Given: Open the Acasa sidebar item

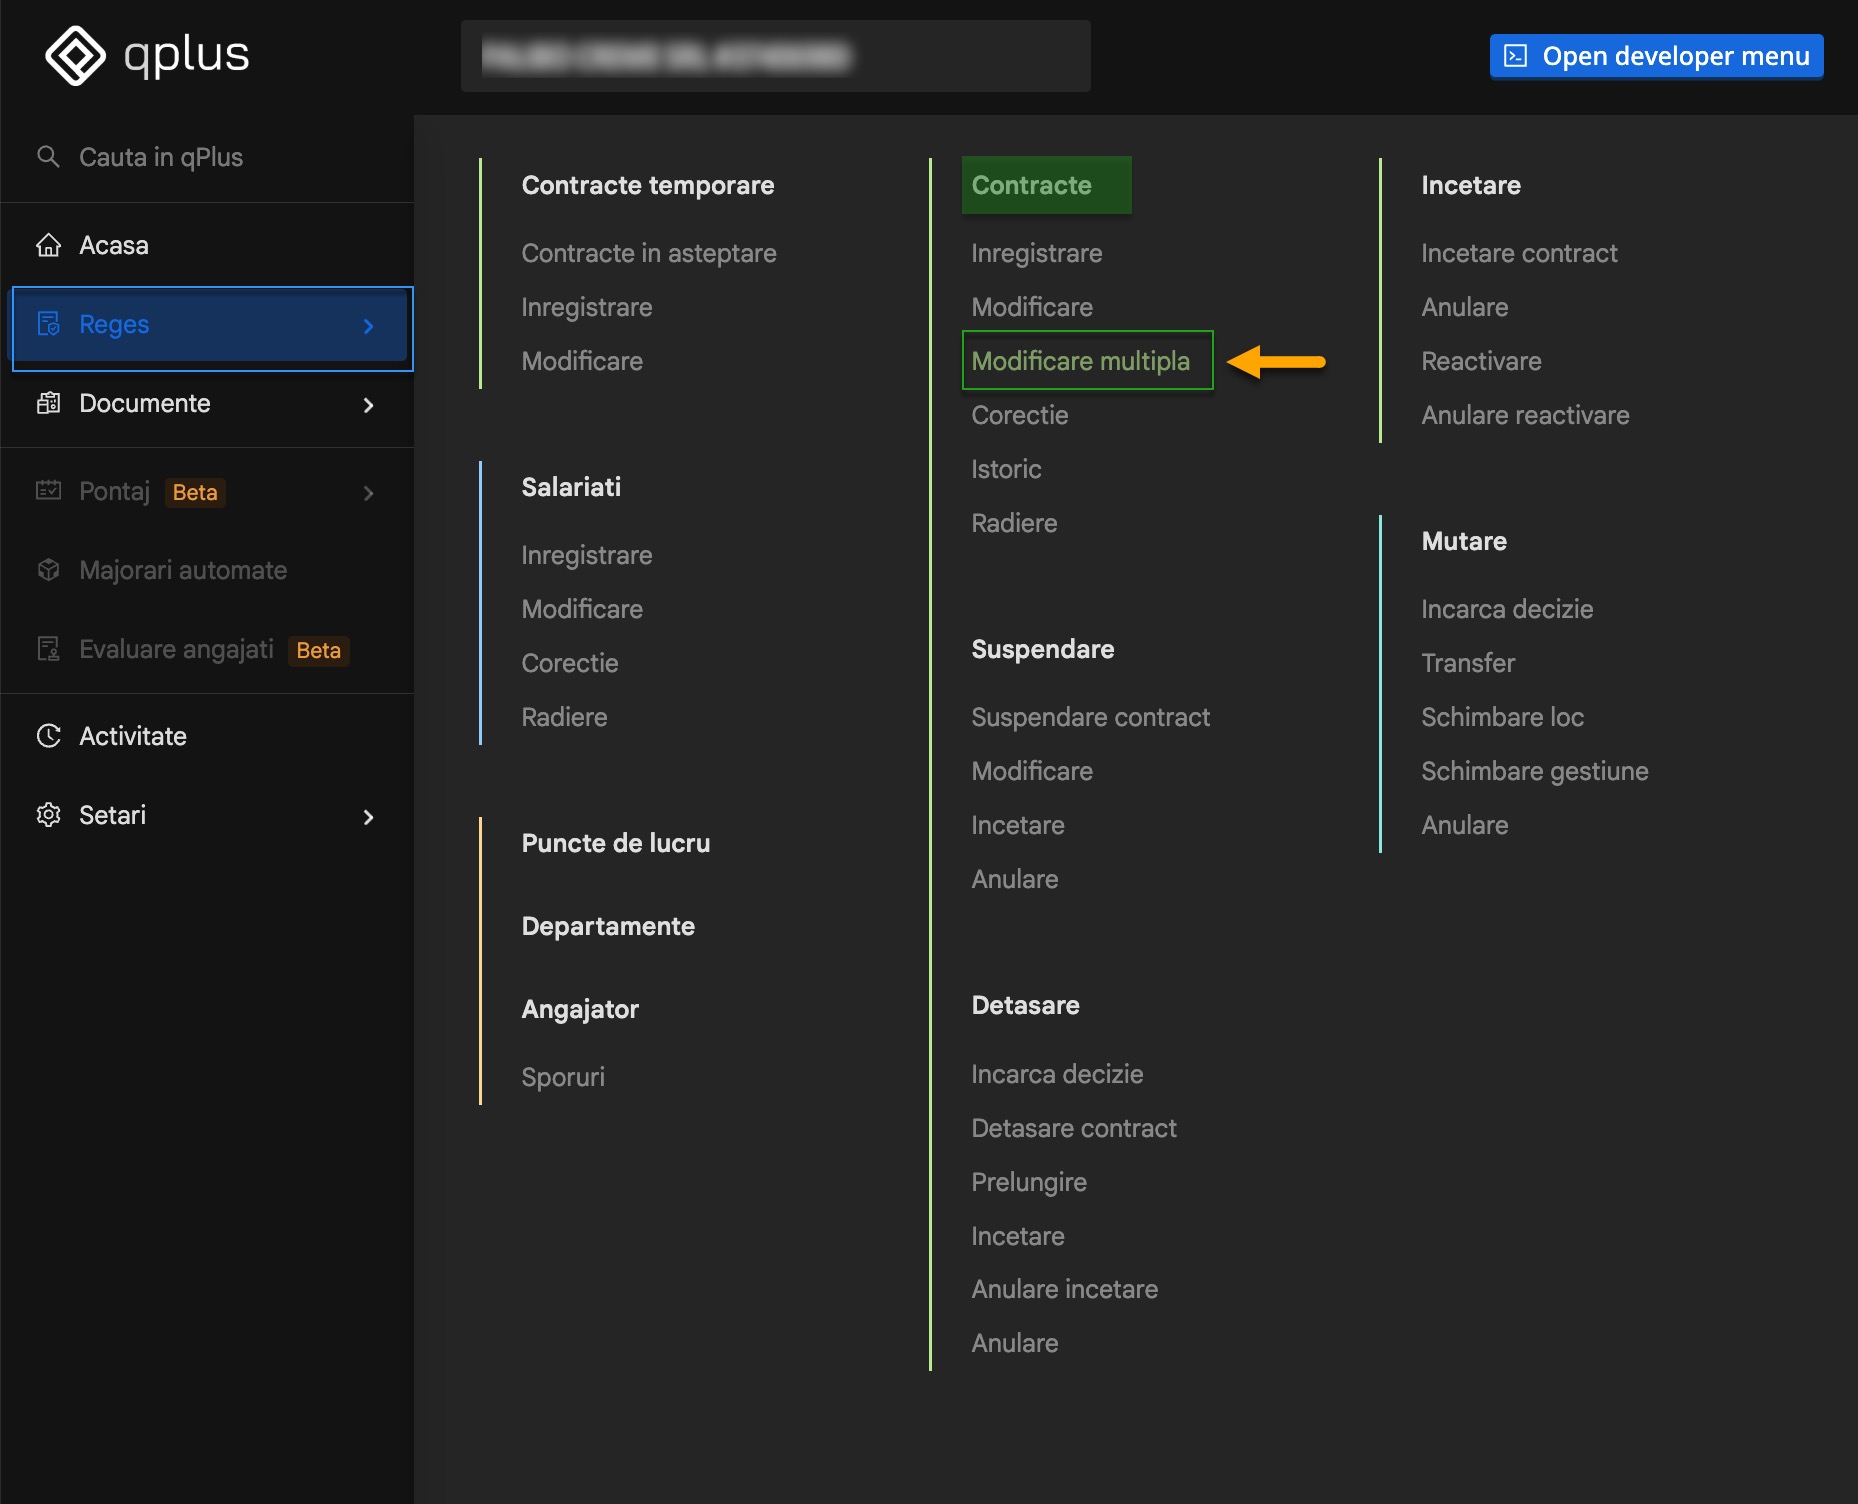Looking at the screenshot, I should tap(207, 245).
